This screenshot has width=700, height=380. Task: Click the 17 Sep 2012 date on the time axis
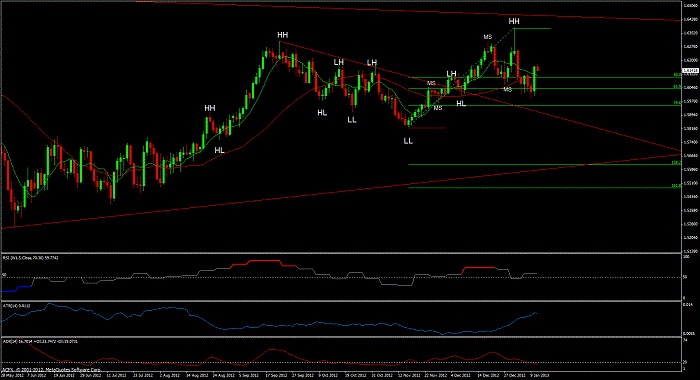point(275,376)
